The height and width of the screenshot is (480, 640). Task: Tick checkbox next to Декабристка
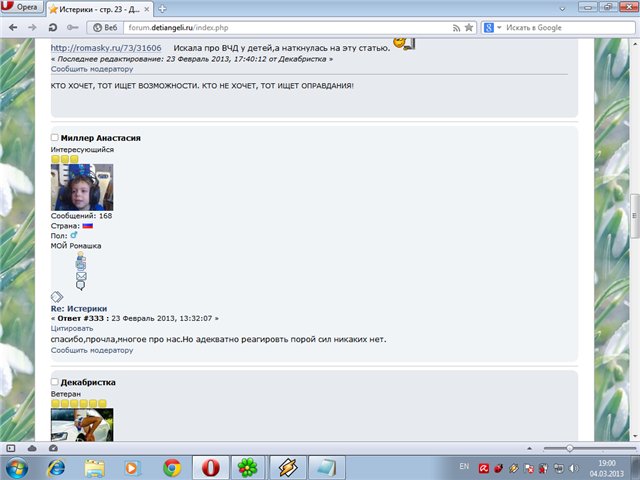[x=54, y=382]
